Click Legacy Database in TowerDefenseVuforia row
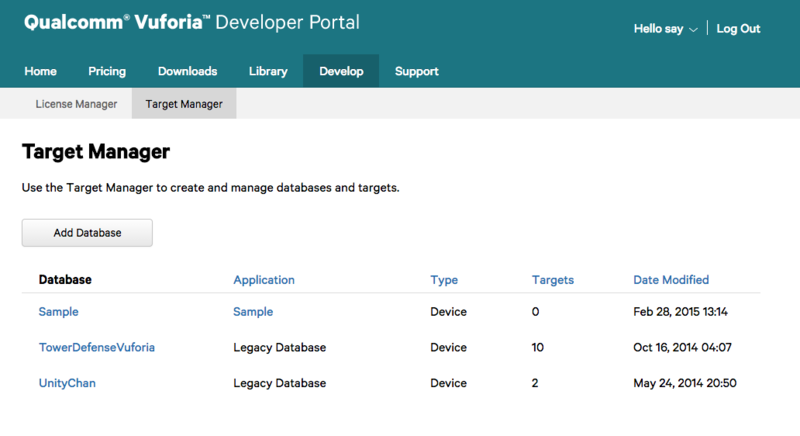 (x=280, y=347)
